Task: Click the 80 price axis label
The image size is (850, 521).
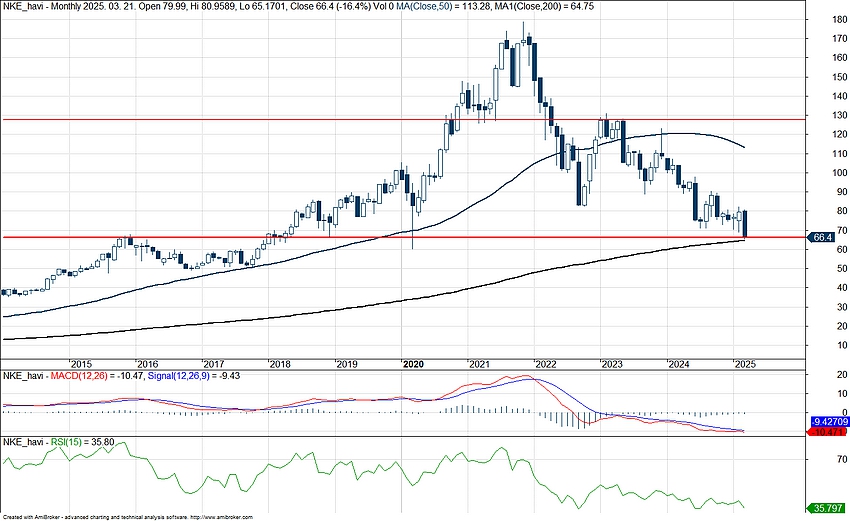Action: (842, 211)
